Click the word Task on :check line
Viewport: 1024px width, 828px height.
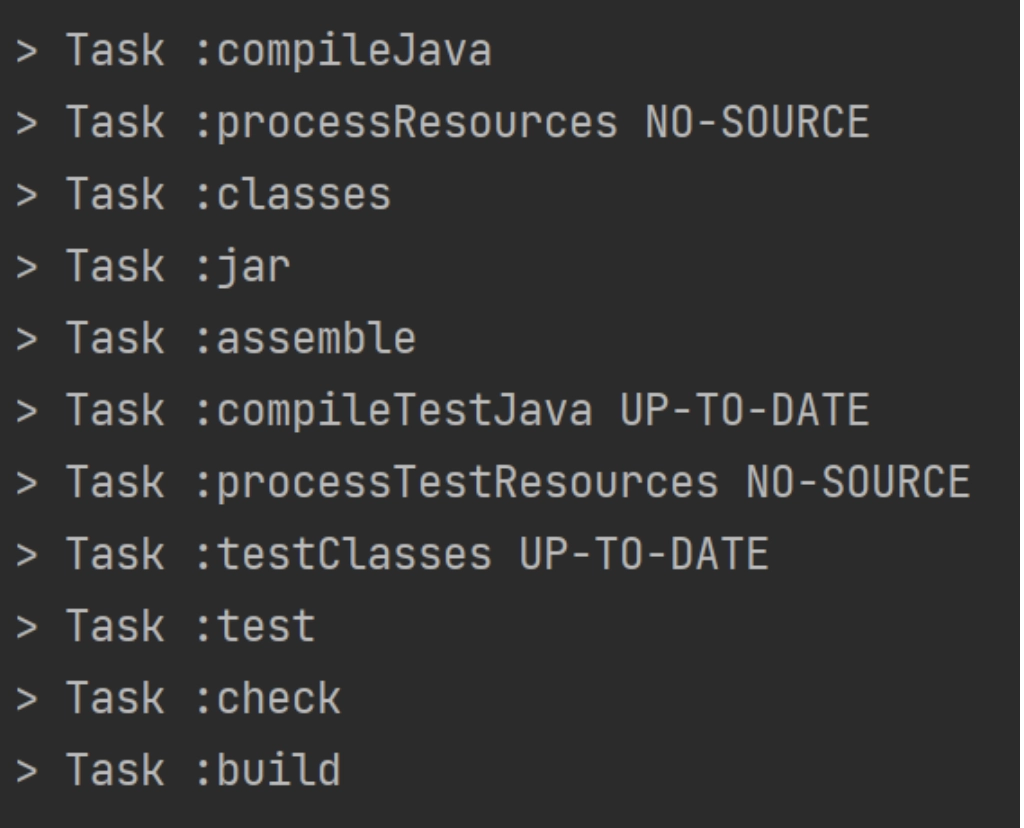(x=115, y=699)
